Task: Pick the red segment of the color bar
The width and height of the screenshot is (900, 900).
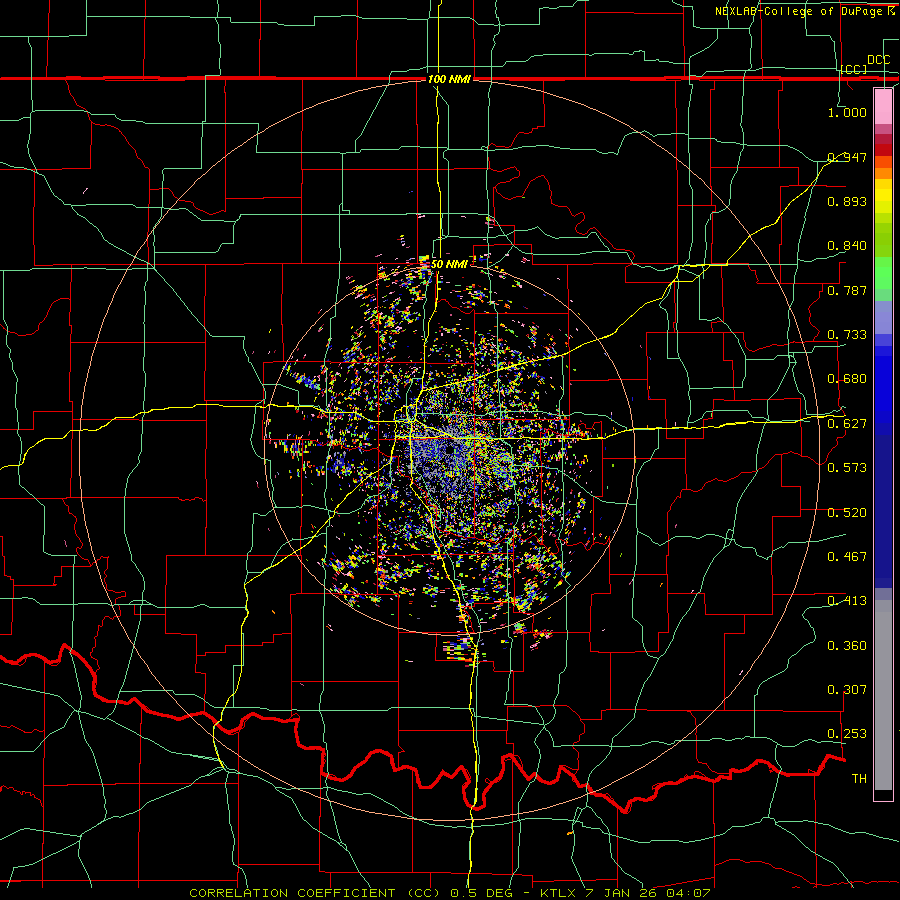Action: pyautogui.click(x=883, y=149)
